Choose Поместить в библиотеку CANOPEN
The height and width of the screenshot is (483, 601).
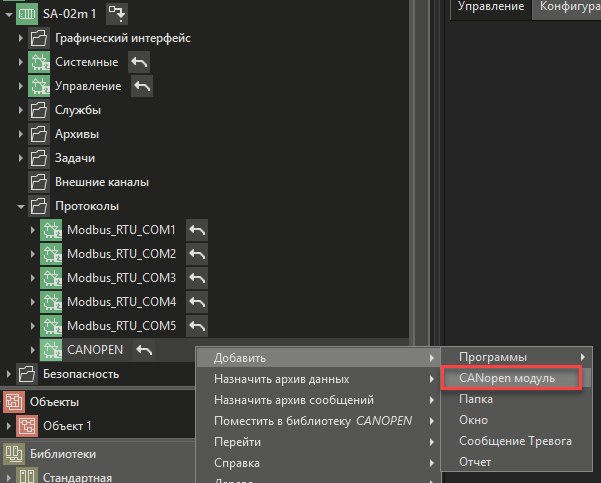tap(318, 421)
